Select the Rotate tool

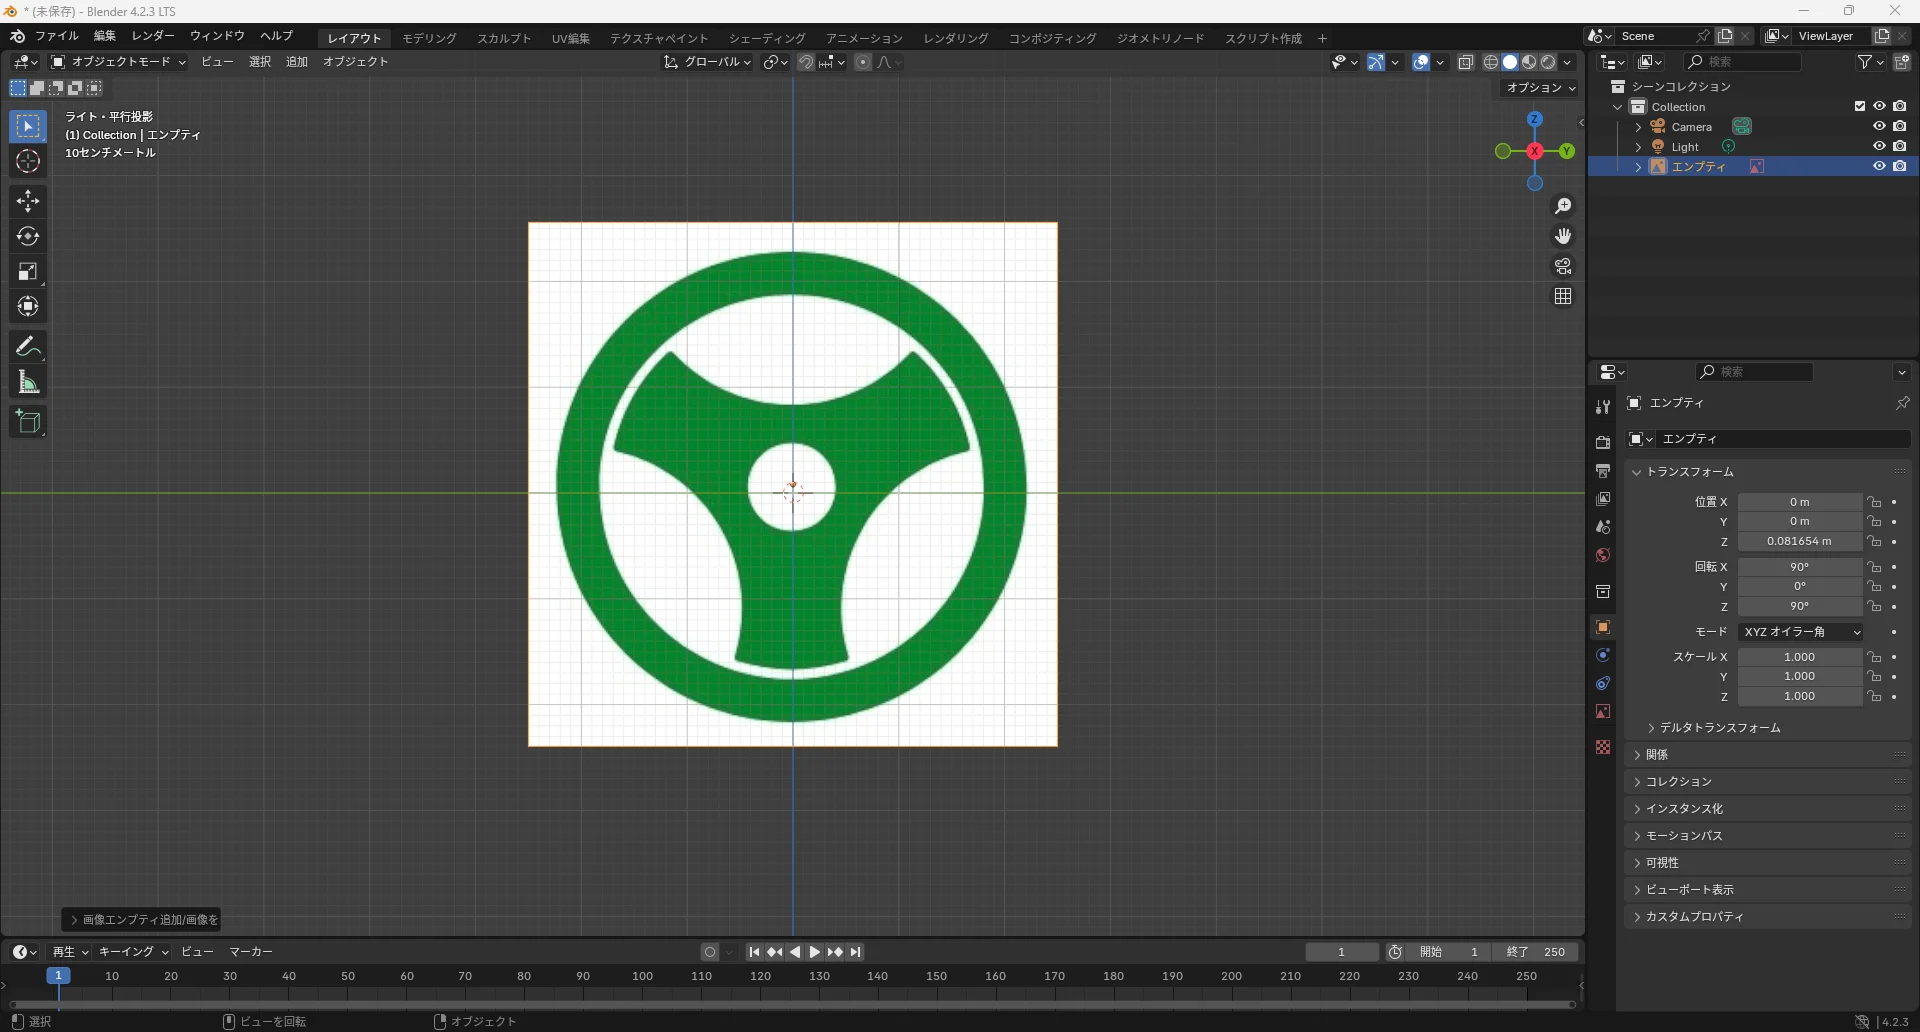[28, 236]
